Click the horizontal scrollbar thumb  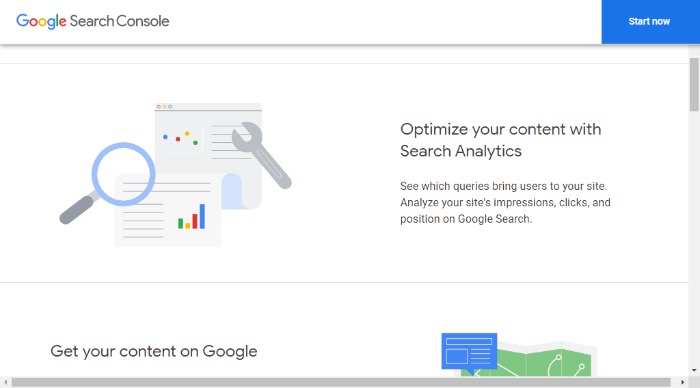tap(341, 383)
